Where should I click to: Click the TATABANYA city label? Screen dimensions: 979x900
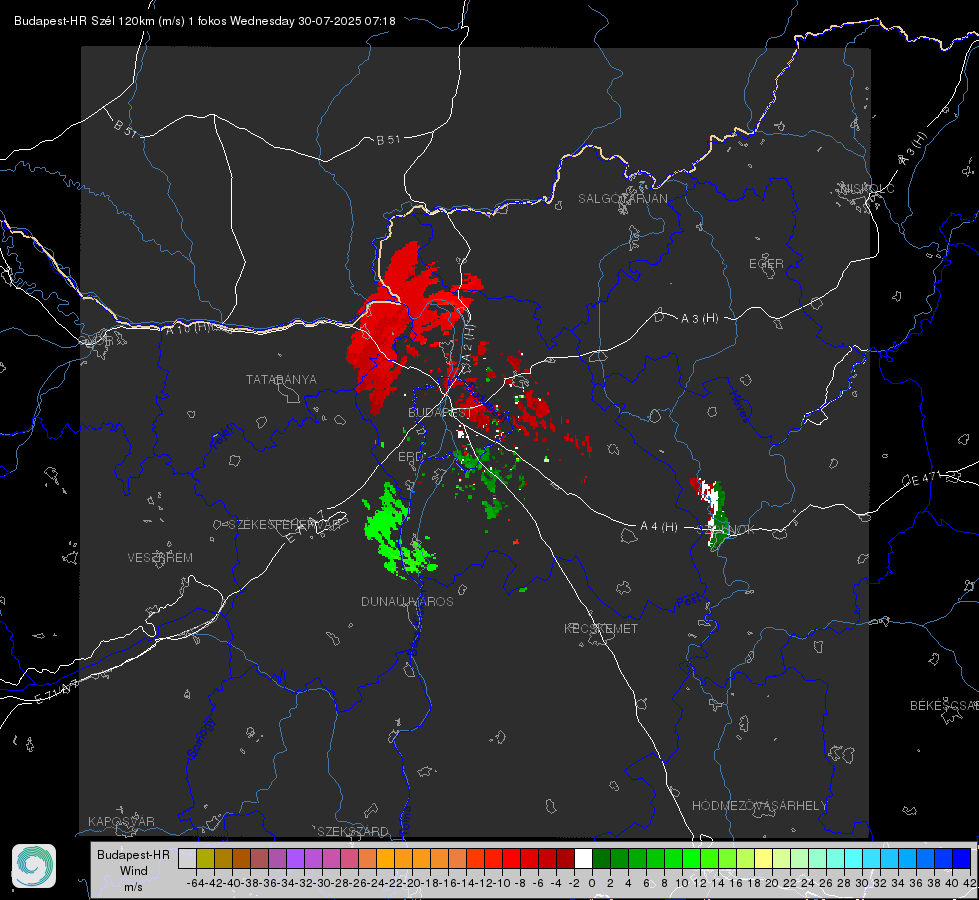[x=281, y=379]
